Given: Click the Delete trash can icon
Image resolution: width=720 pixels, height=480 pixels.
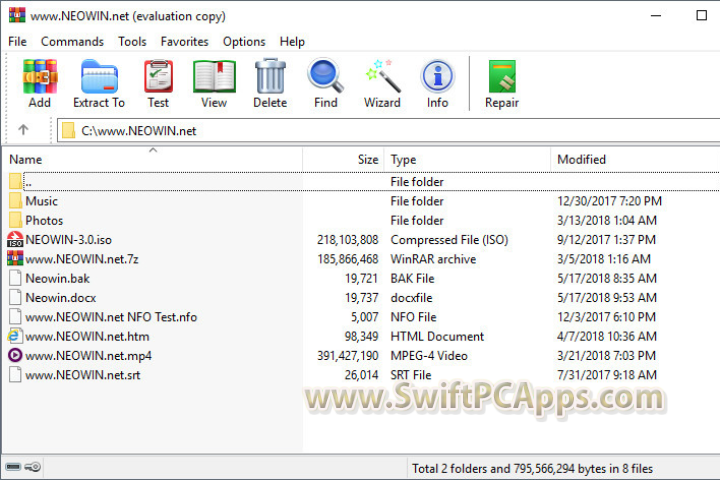Looking at the screenshot, I should 270,77.
